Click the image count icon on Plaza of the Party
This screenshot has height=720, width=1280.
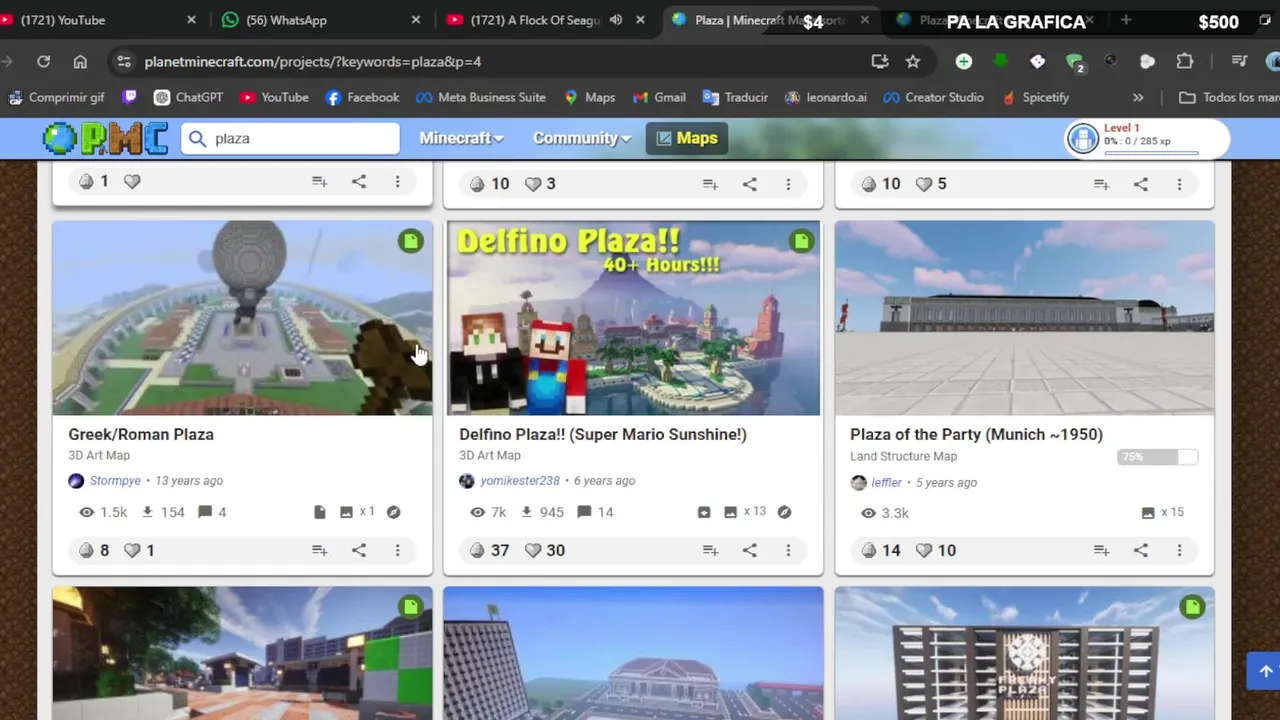tap(1148, 513)
